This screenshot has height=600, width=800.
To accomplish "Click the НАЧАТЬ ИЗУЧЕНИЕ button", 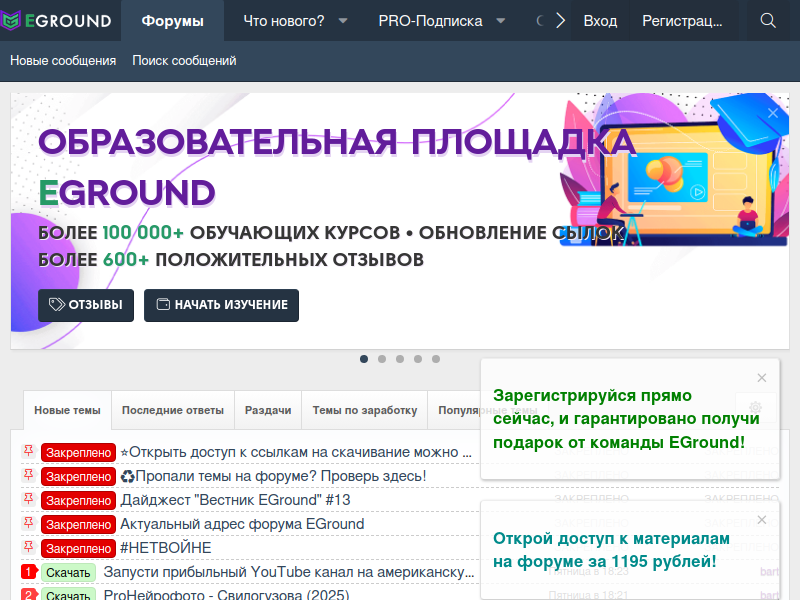I will pyautogui.click(x=221, y=305).
